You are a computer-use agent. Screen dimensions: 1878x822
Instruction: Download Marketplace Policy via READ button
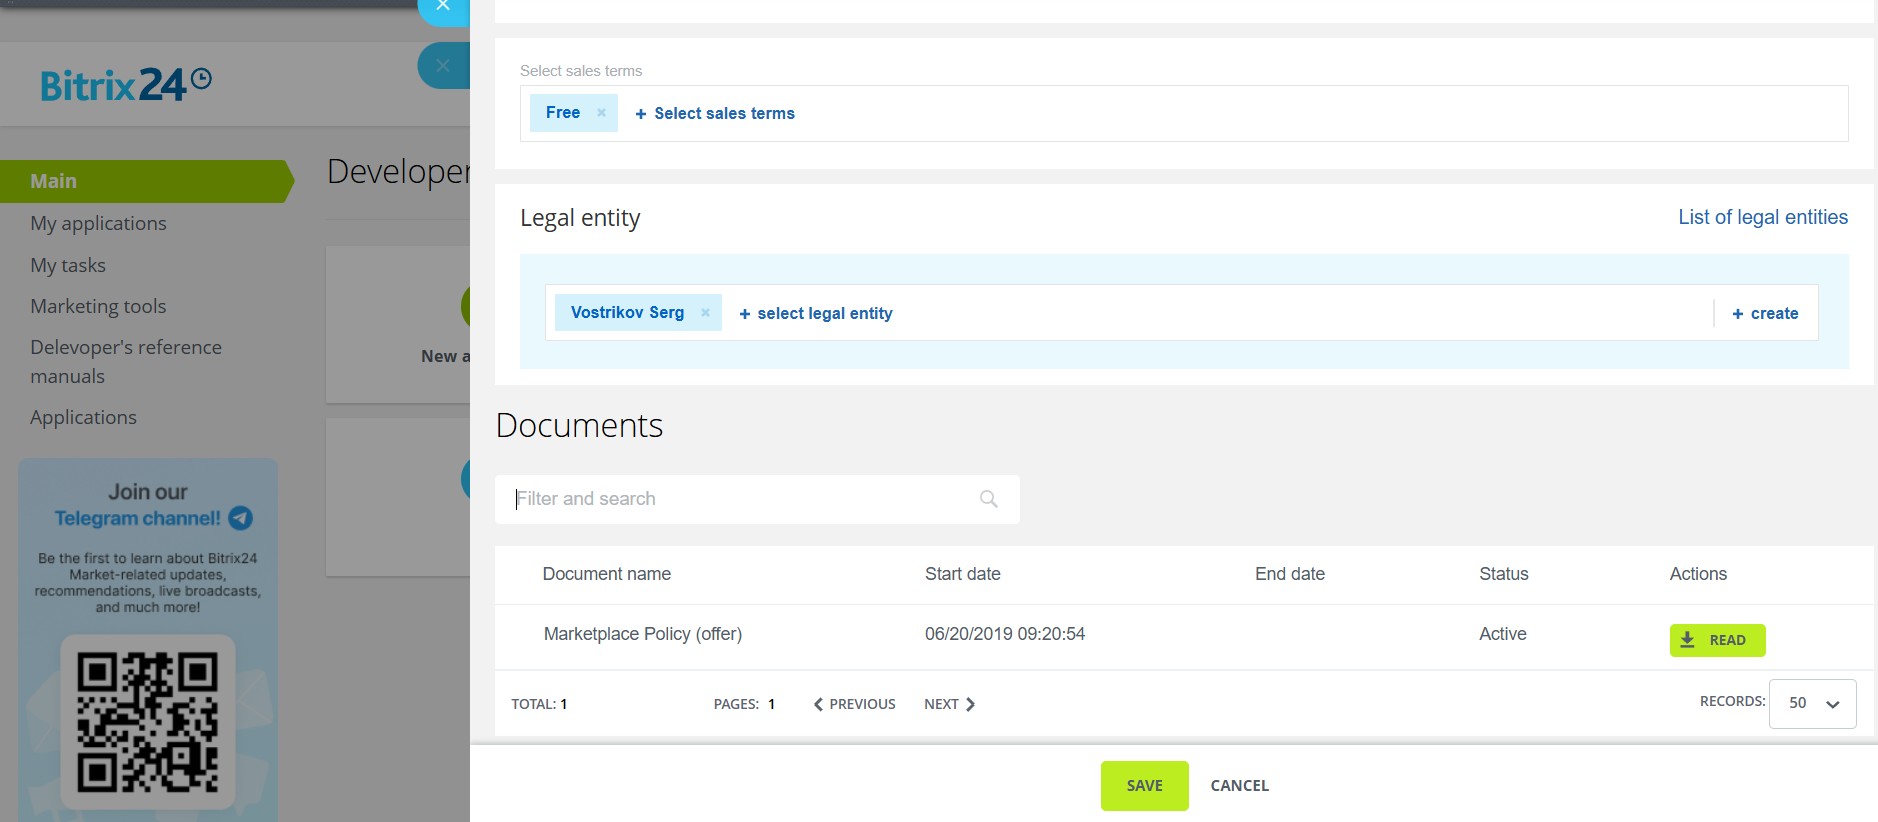click(1716, 640)
